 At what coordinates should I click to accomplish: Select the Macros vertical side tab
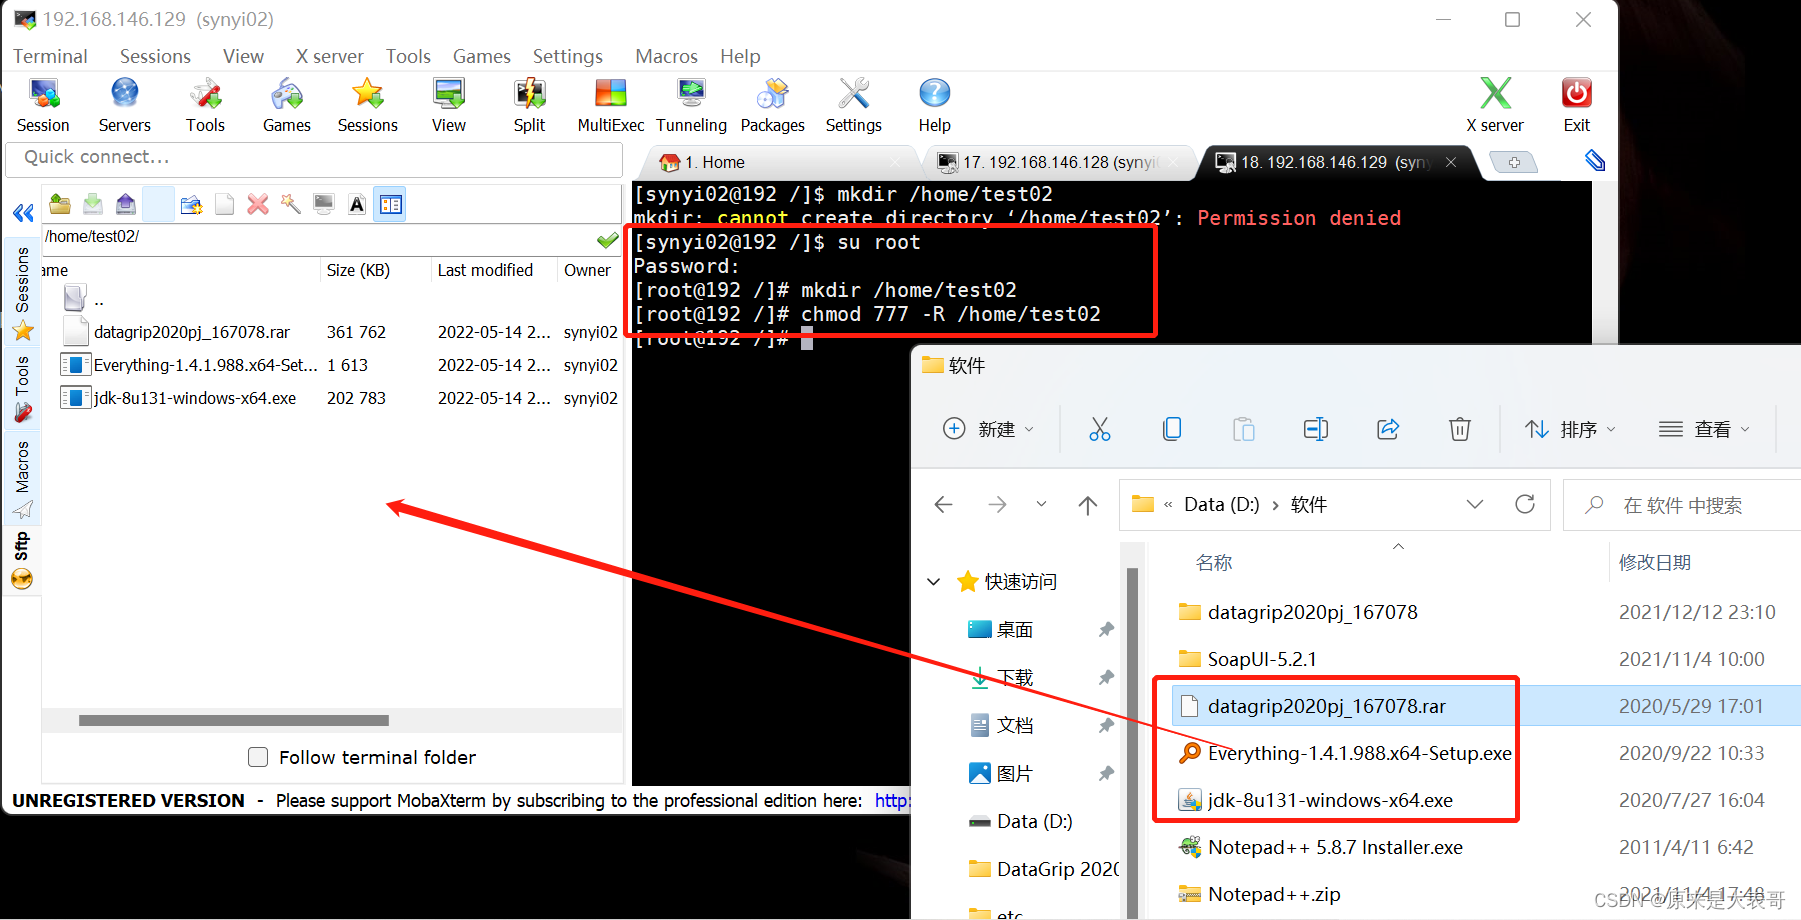click(x=22, y=477)
